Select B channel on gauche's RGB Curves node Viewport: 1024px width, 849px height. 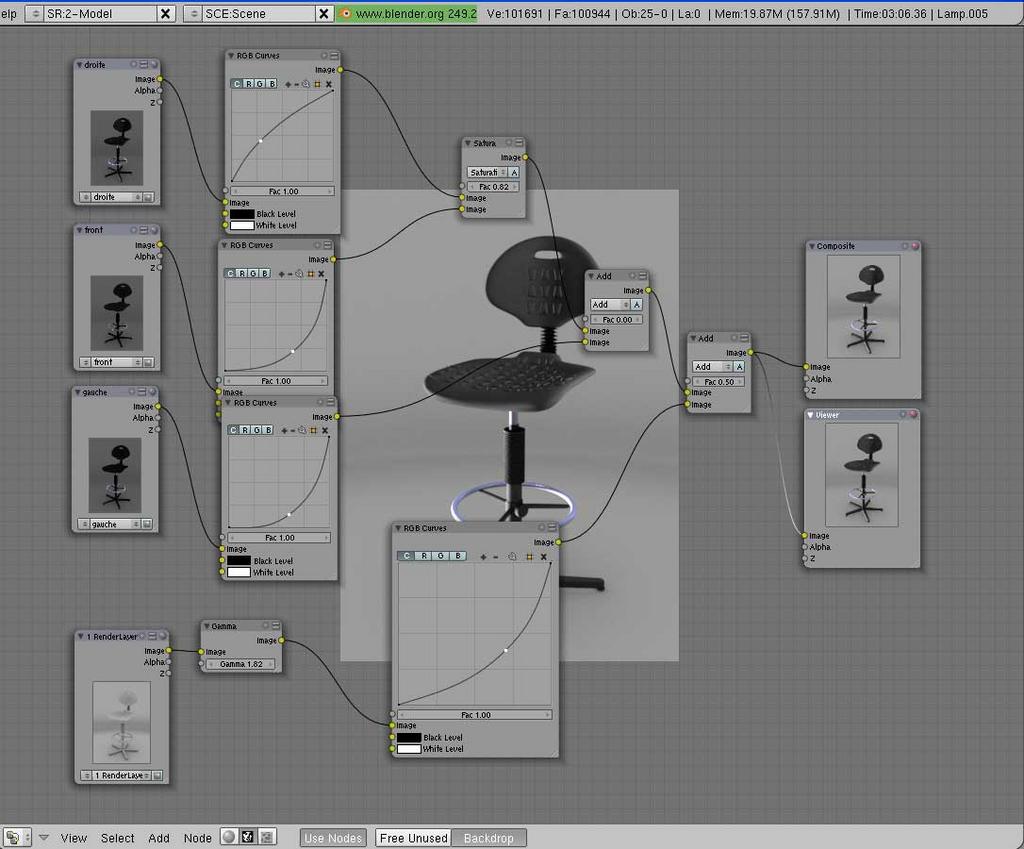(268, 430)
